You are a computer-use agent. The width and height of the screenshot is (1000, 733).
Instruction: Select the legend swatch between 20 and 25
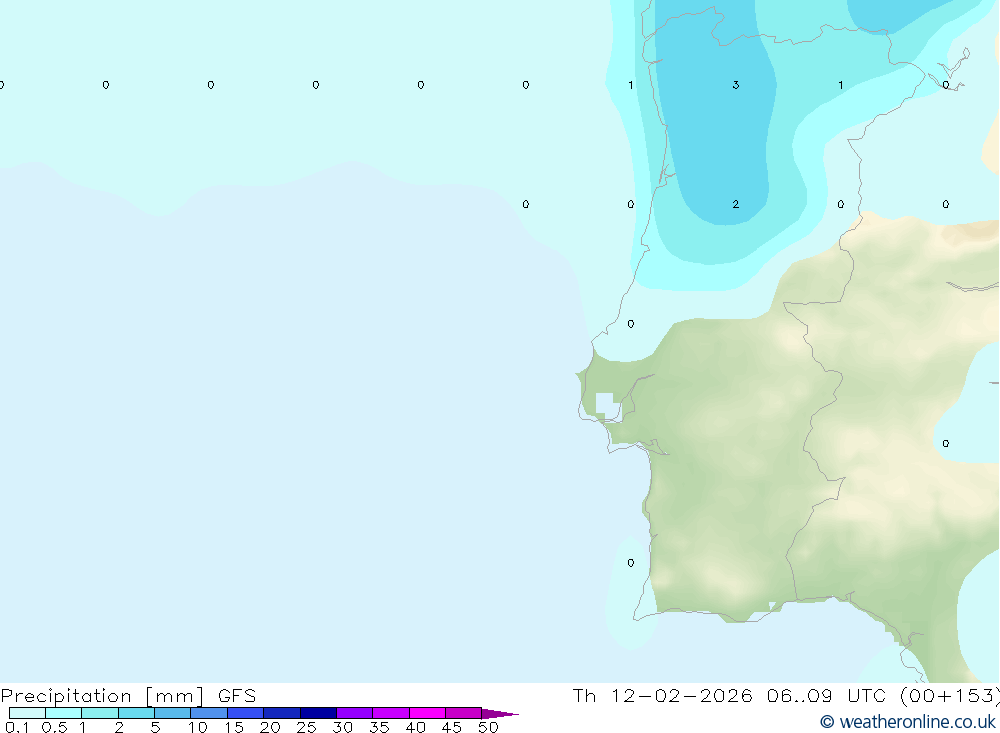(x=282, y=713)
